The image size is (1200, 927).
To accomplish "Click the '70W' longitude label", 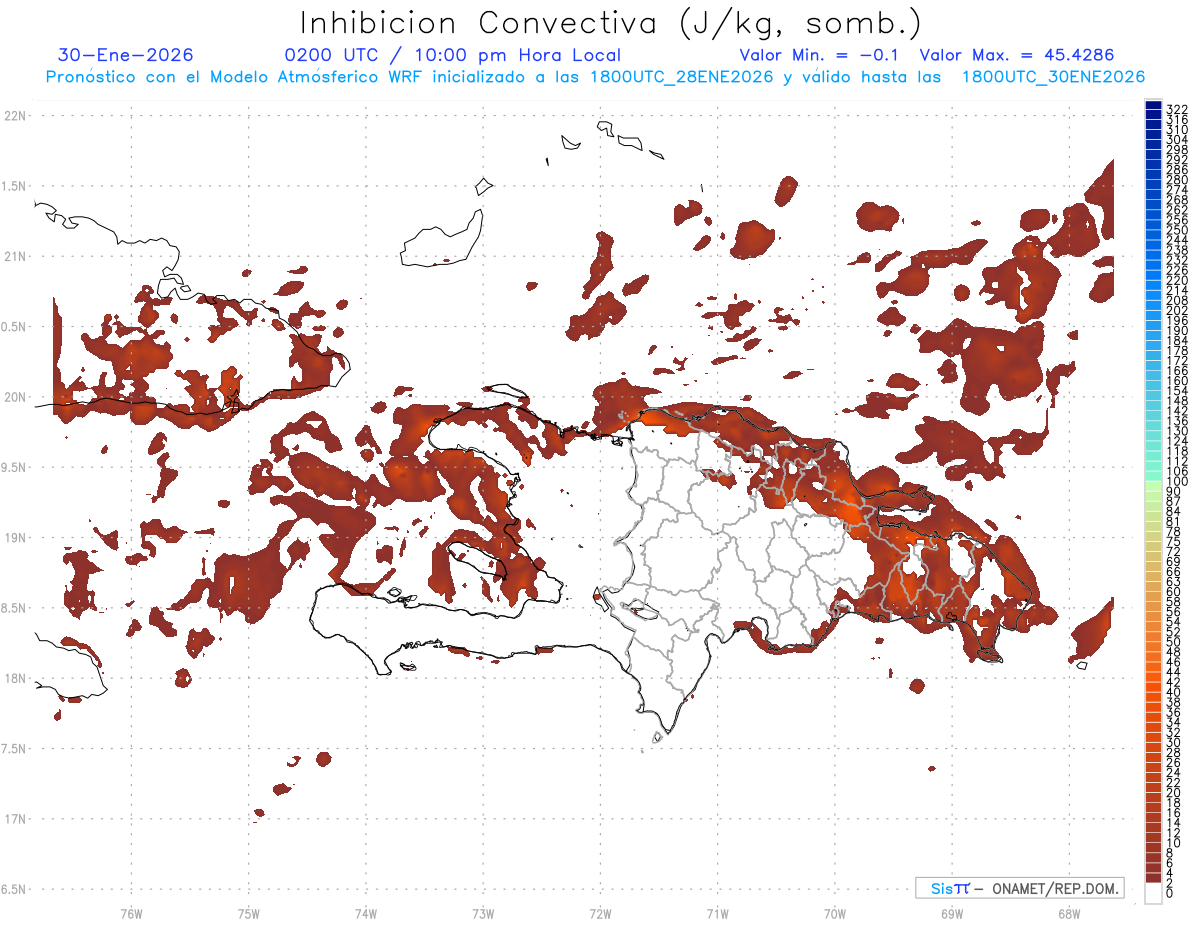I will (835, 913).
